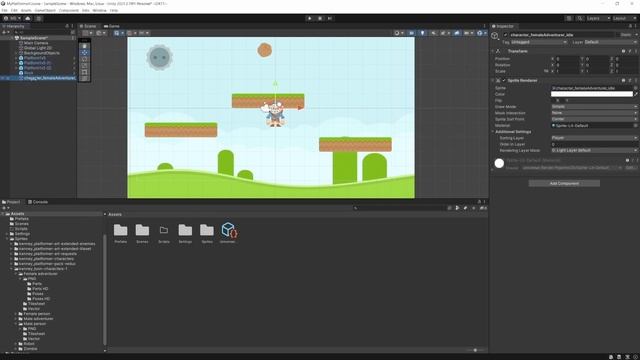Open the Console tab
Screen dimensions: 640x360
(x=38, y=202)
